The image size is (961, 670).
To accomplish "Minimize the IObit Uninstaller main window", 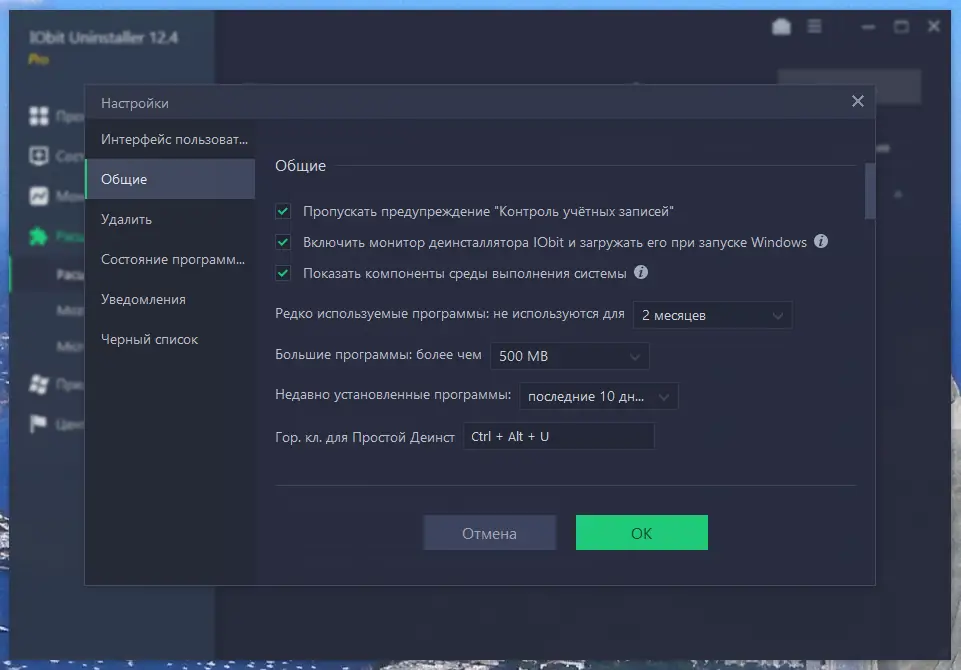I will click(x=868, y=27).
